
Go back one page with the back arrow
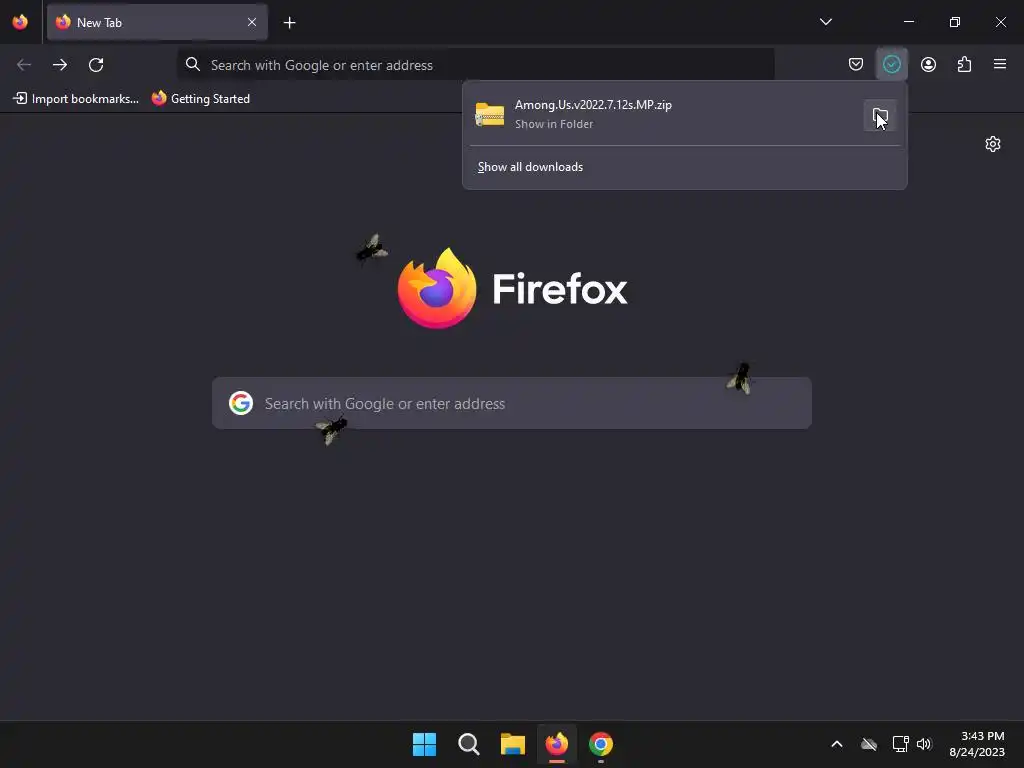click(24, 65)
